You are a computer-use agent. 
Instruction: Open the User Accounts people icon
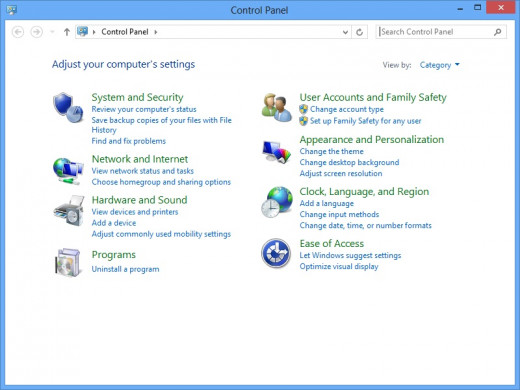pos(277,107)
